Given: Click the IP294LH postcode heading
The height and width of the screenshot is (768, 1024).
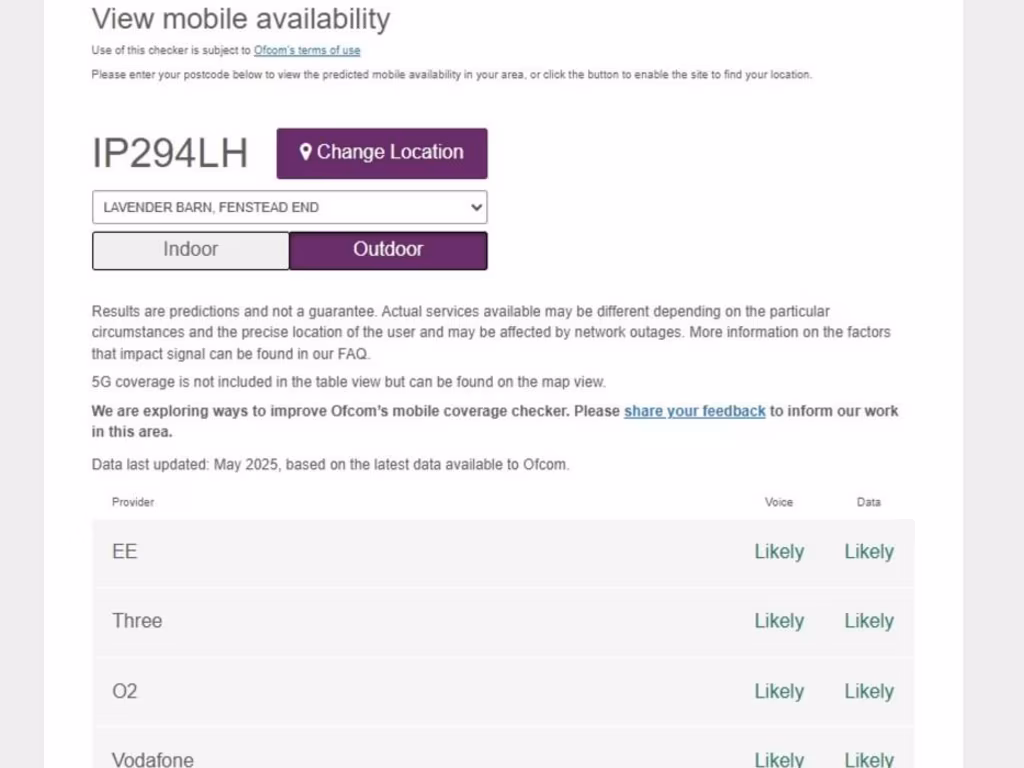Looking at the screenshot, I should coord(170,153).
